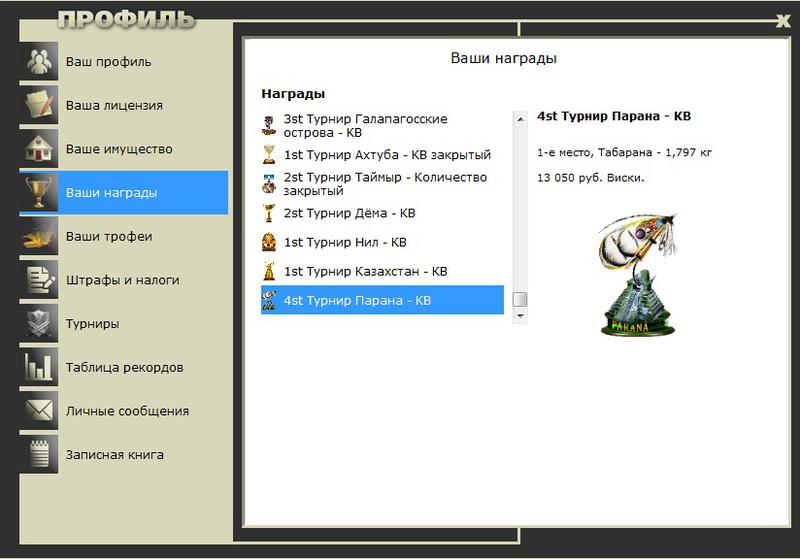Select '1st Турнир Нил - КВ' row
Screen dimensions: 800x559
click(382, 242)
